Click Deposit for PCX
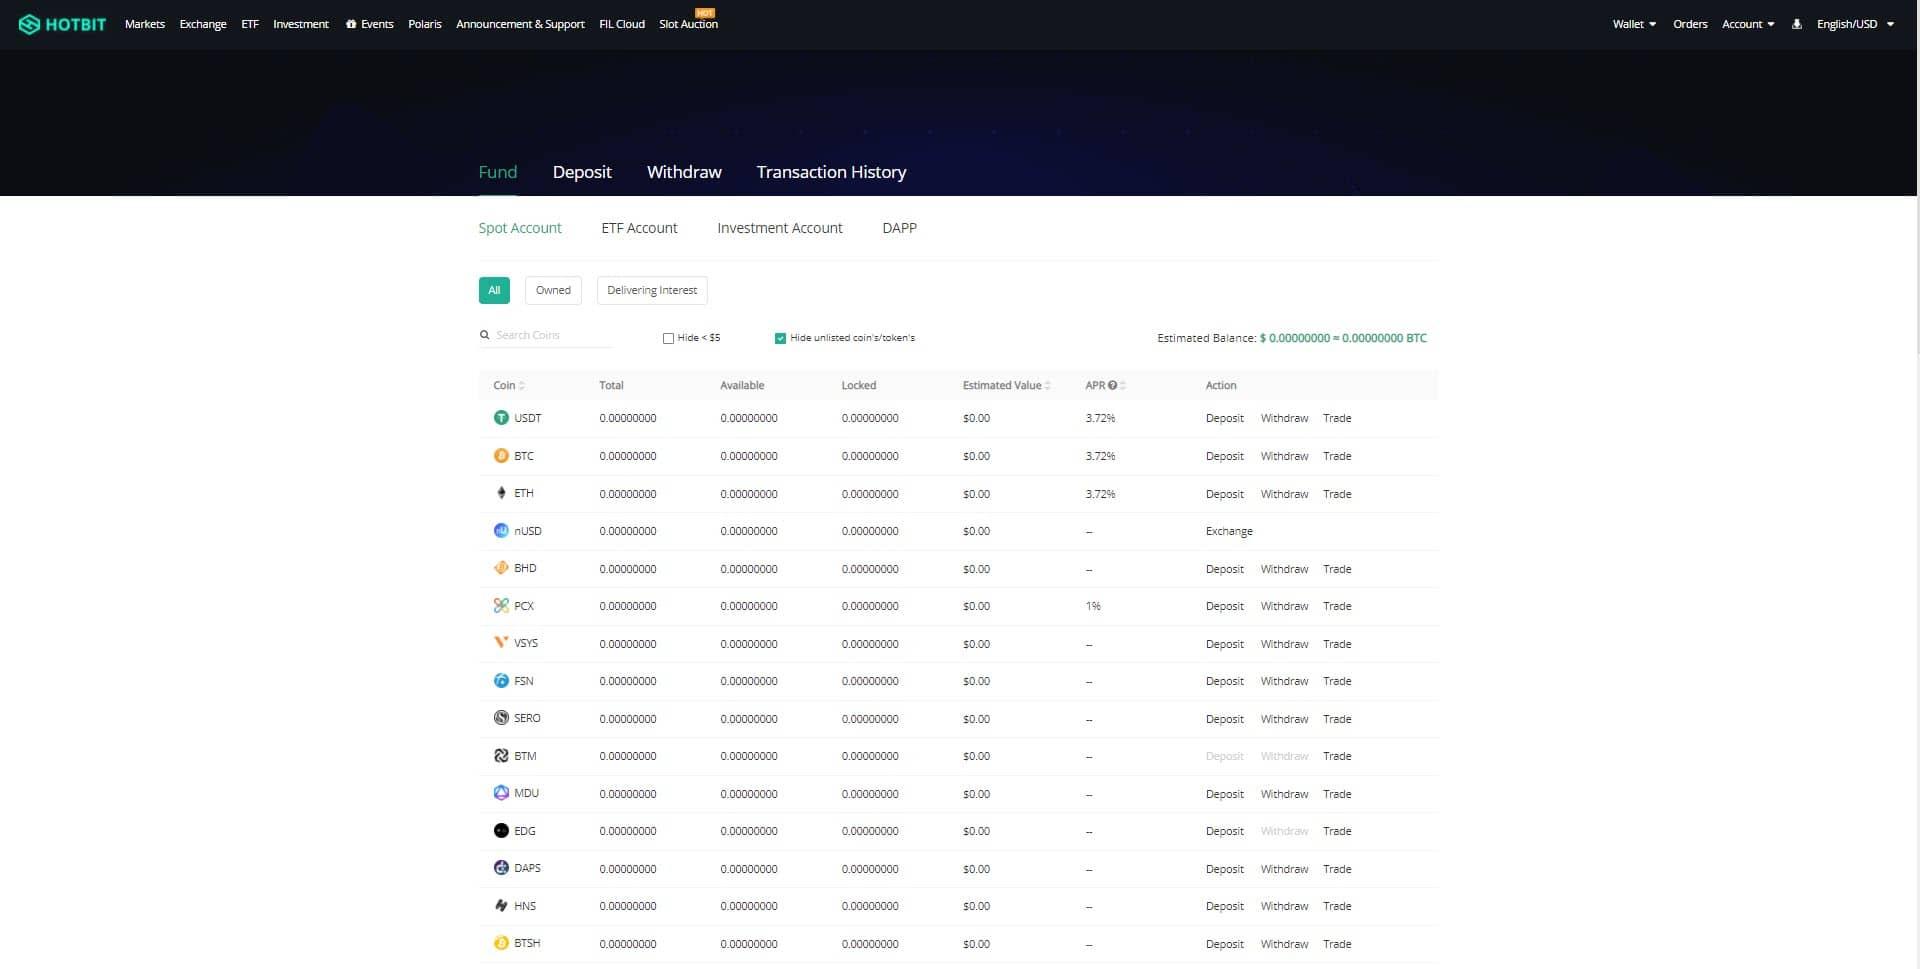Image resolution: width=1920 pixels, height=969 pixels. point(1225,606)
